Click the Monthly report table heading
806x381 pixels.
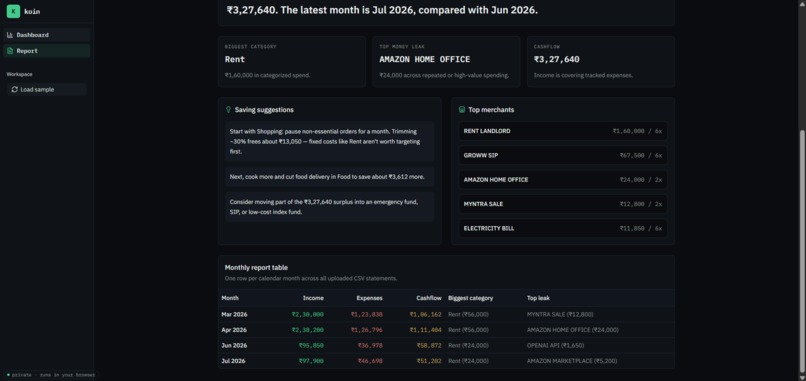click(256, 267)
